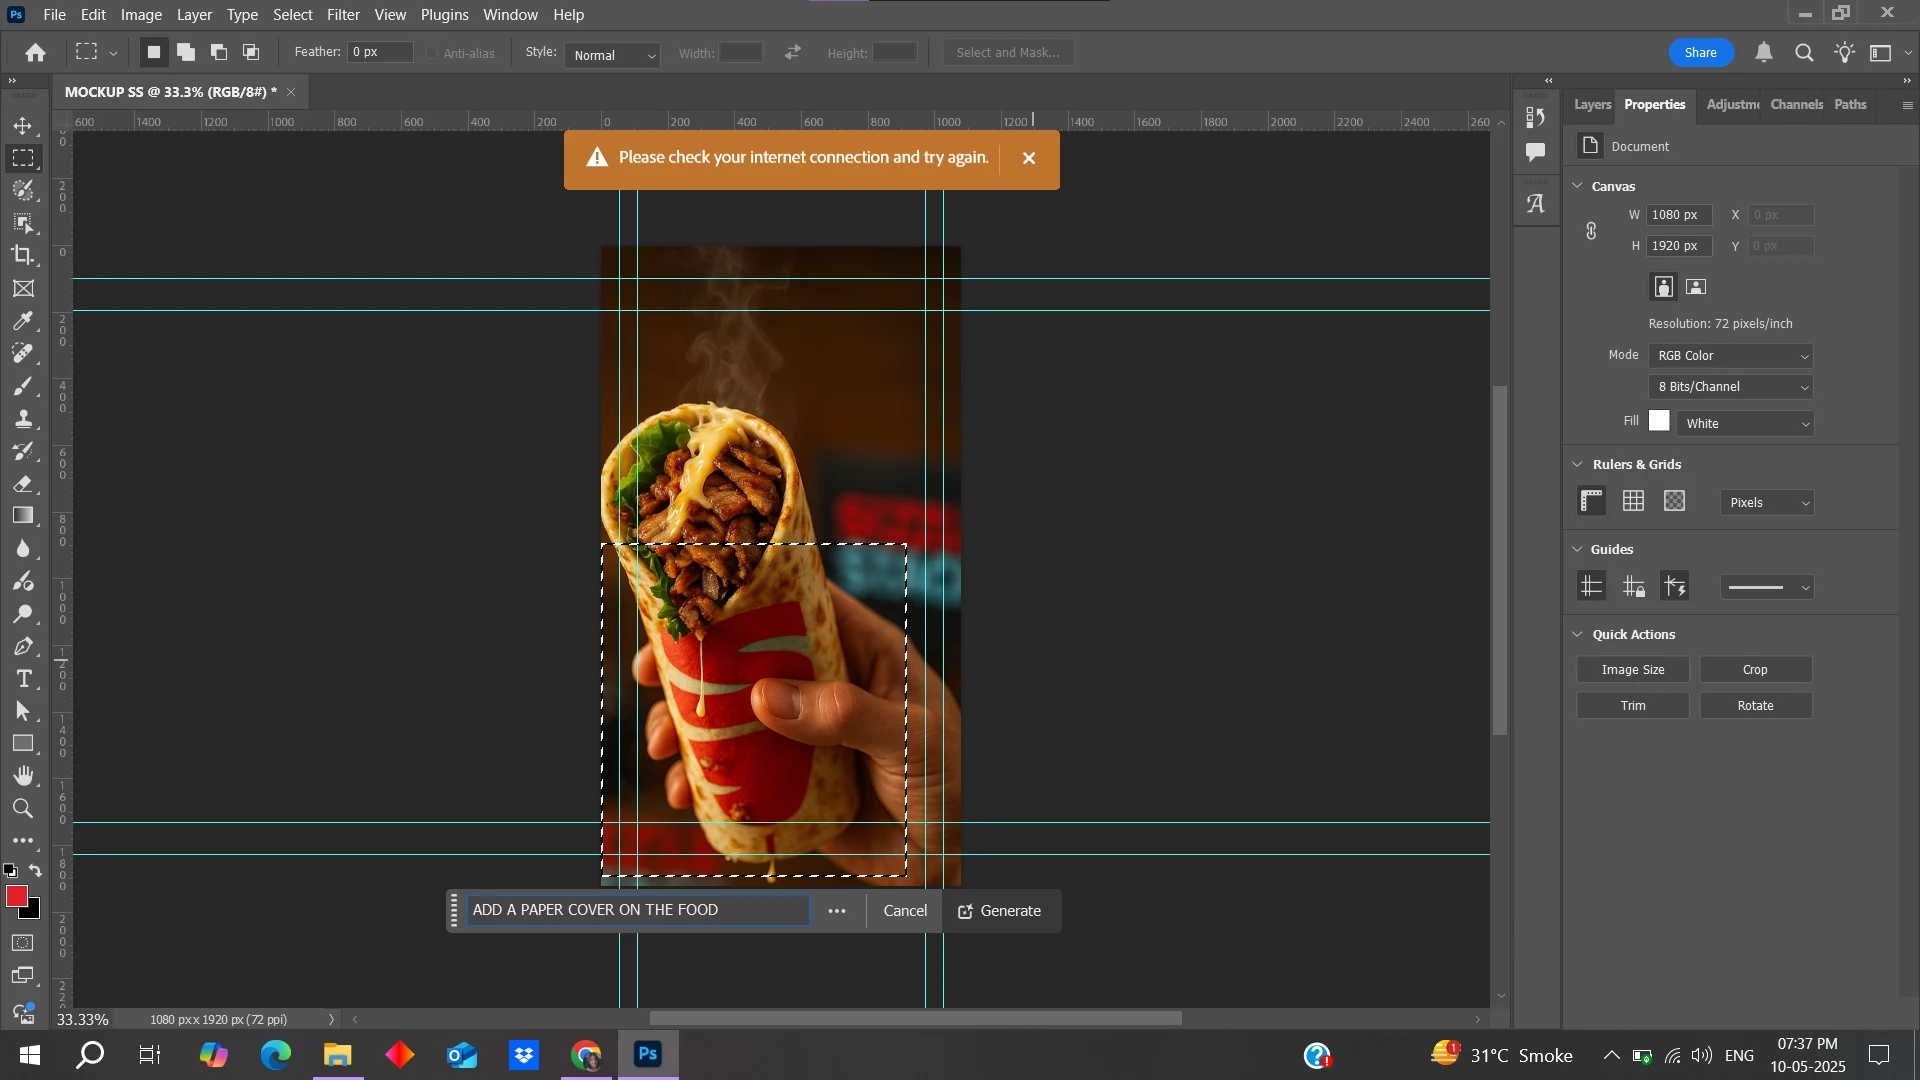Click the red foreground color swatch
This screenshot has height=1080, width=1920.
[x=16, y=896]
